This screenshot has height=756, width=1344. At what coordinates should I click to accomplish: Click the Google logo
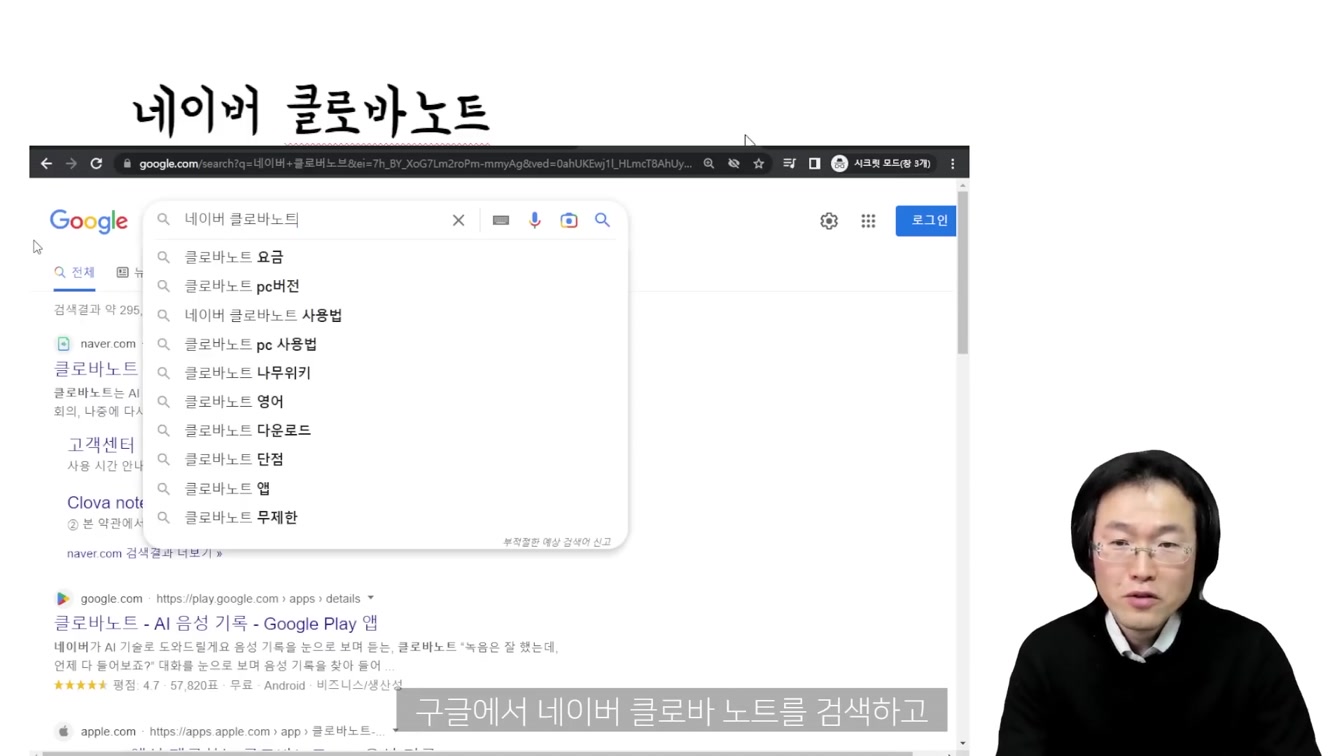tap(89, 221)
